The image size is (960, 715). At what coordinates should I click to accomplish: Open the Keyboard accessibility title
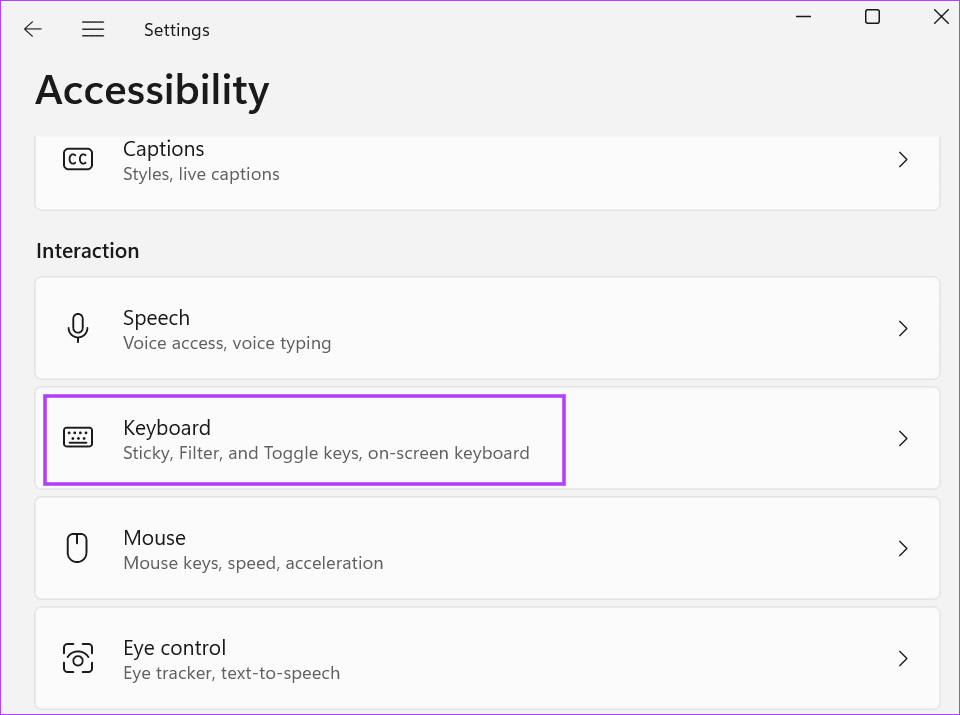(167, 427)
